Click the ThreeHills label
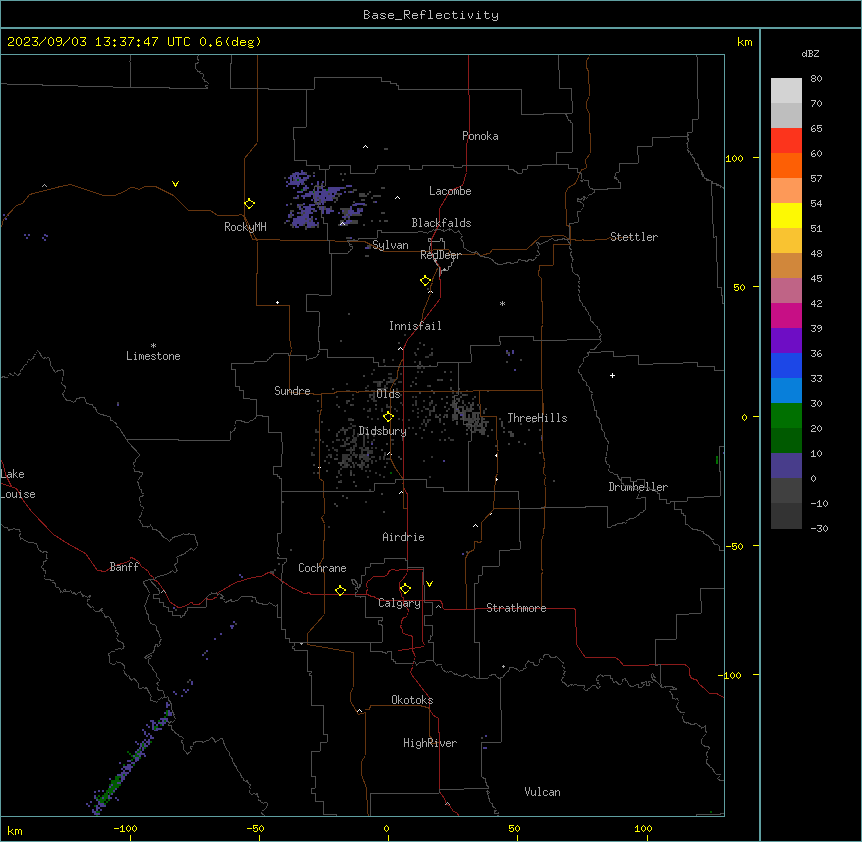This screenshot has width=862, height=842. (537, 418)
